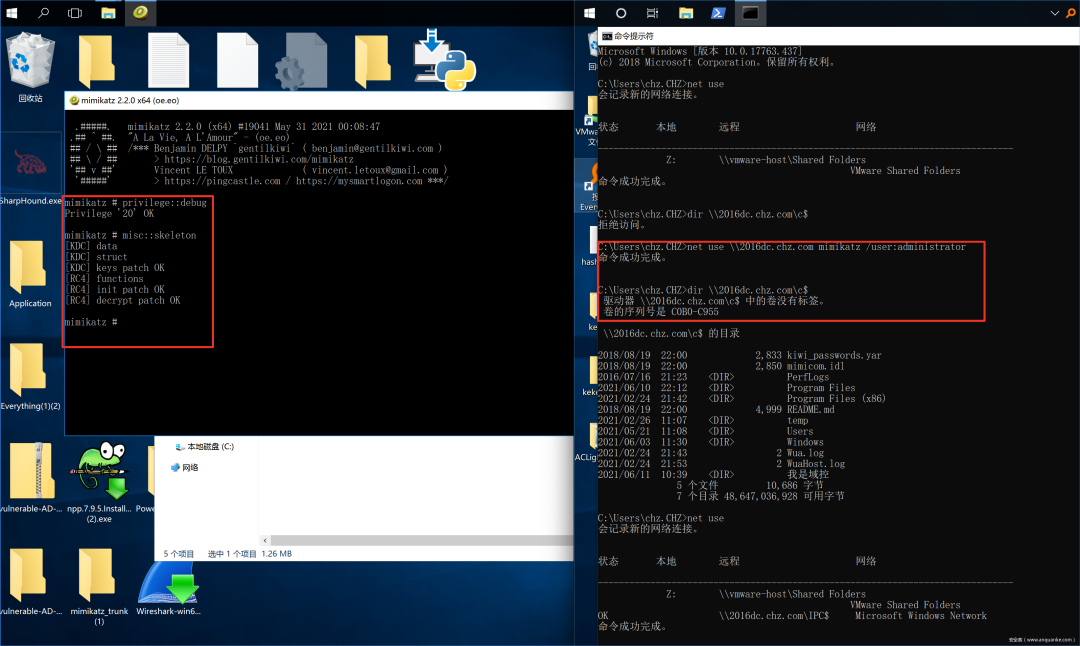Viewport: 1080px width, 646px height.
Task: Select the orange search icon at the top-right
Action: (1071, 13)
